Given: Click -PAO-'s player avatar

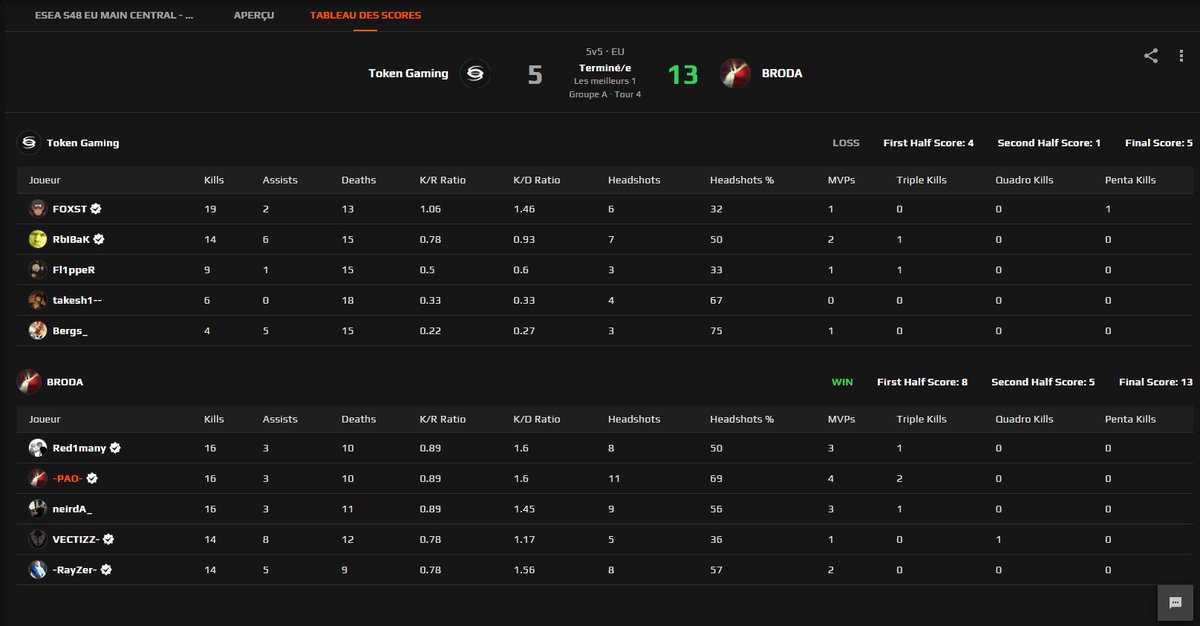Looking at the screenshot, I should point(36,478).
